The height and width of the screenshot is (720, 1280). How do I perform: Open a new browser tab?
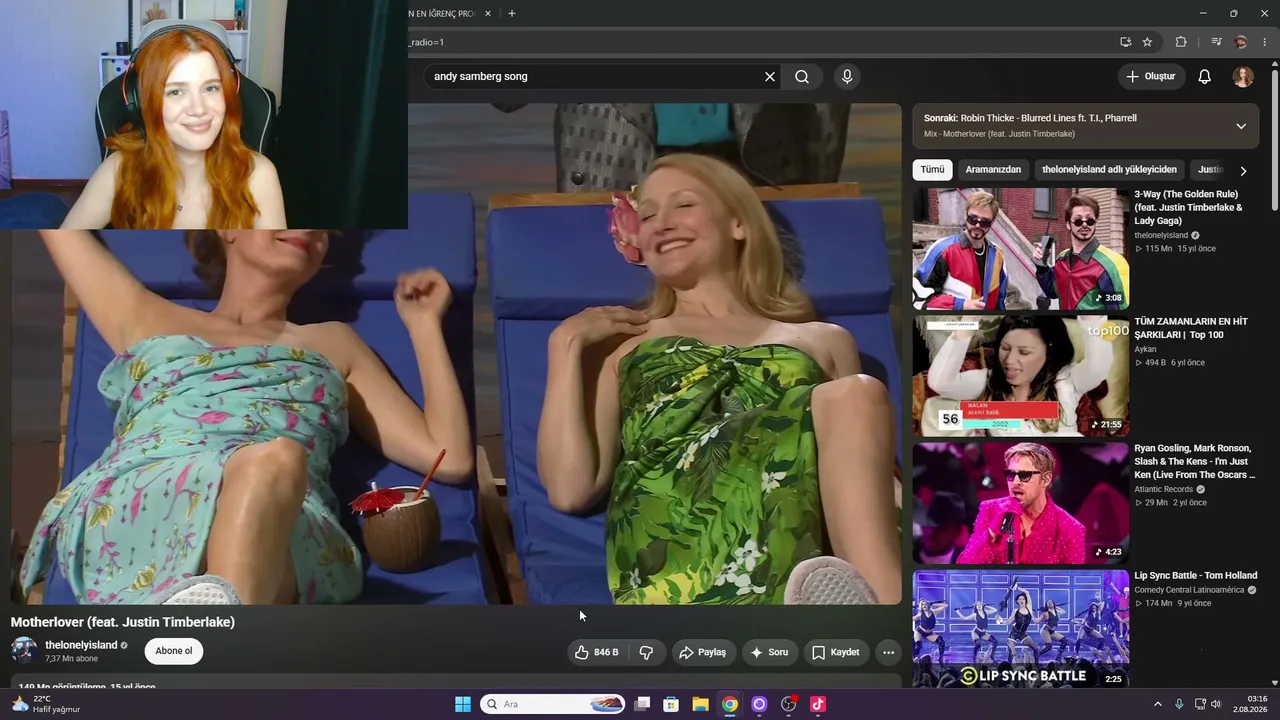(x=512, y=14)
